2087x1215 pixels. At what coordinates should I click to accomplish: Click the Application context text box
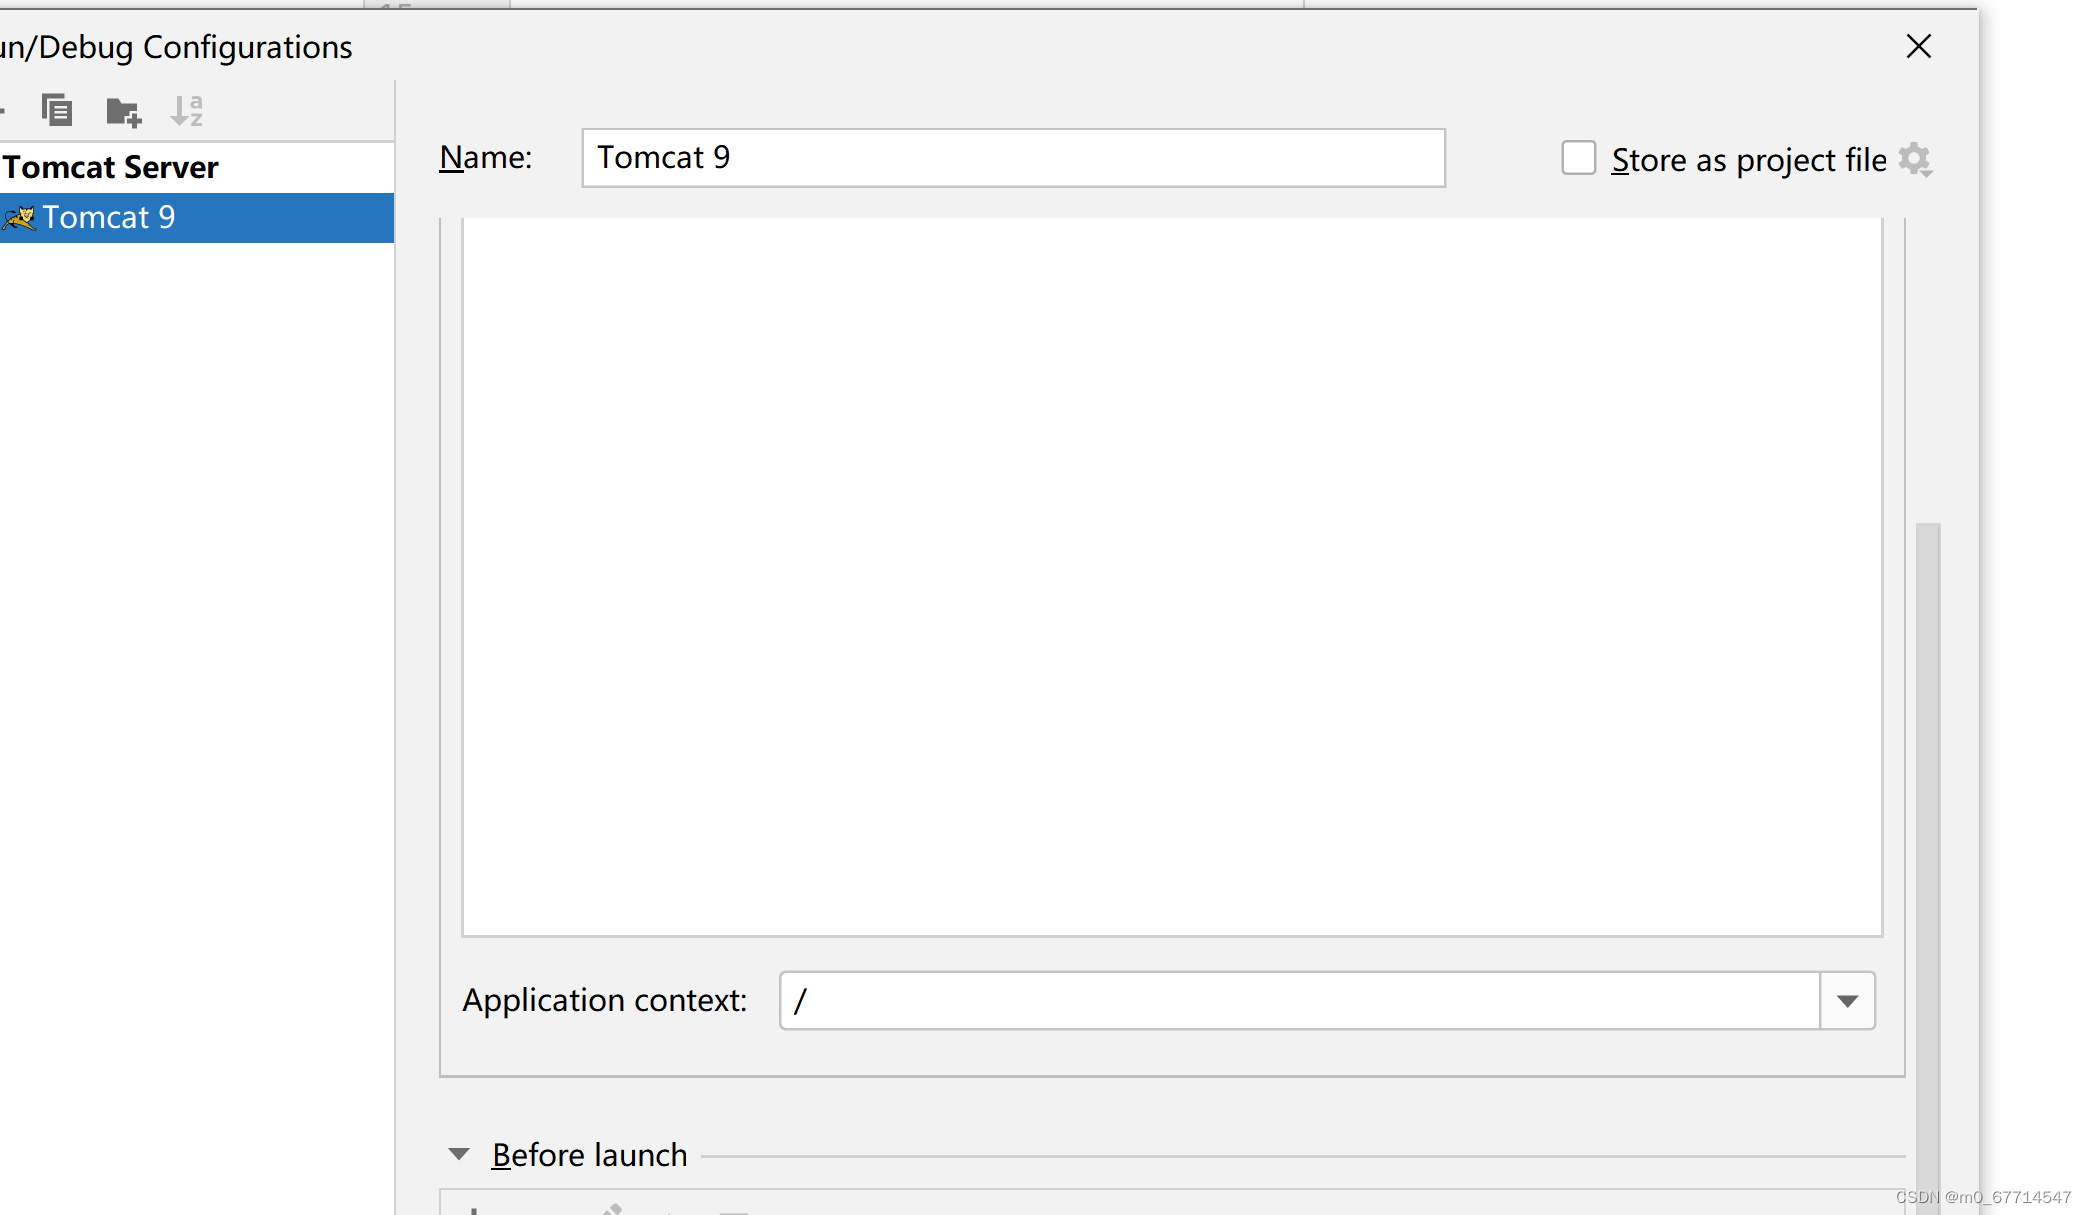[1298, 1000]
